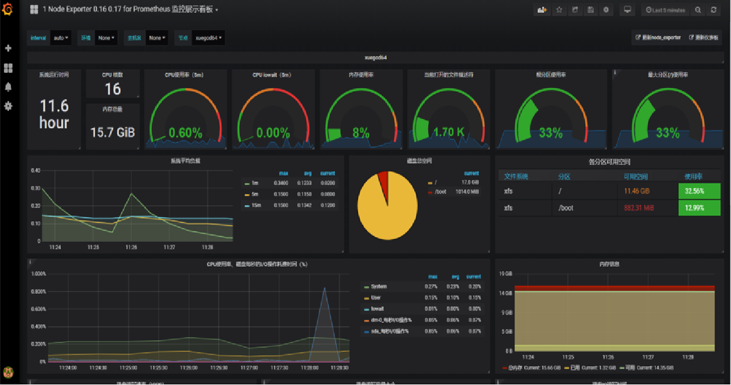Open the Configuration gear icon in sidebar
Viewport: 731px width, 385px height.
(8, 106)
